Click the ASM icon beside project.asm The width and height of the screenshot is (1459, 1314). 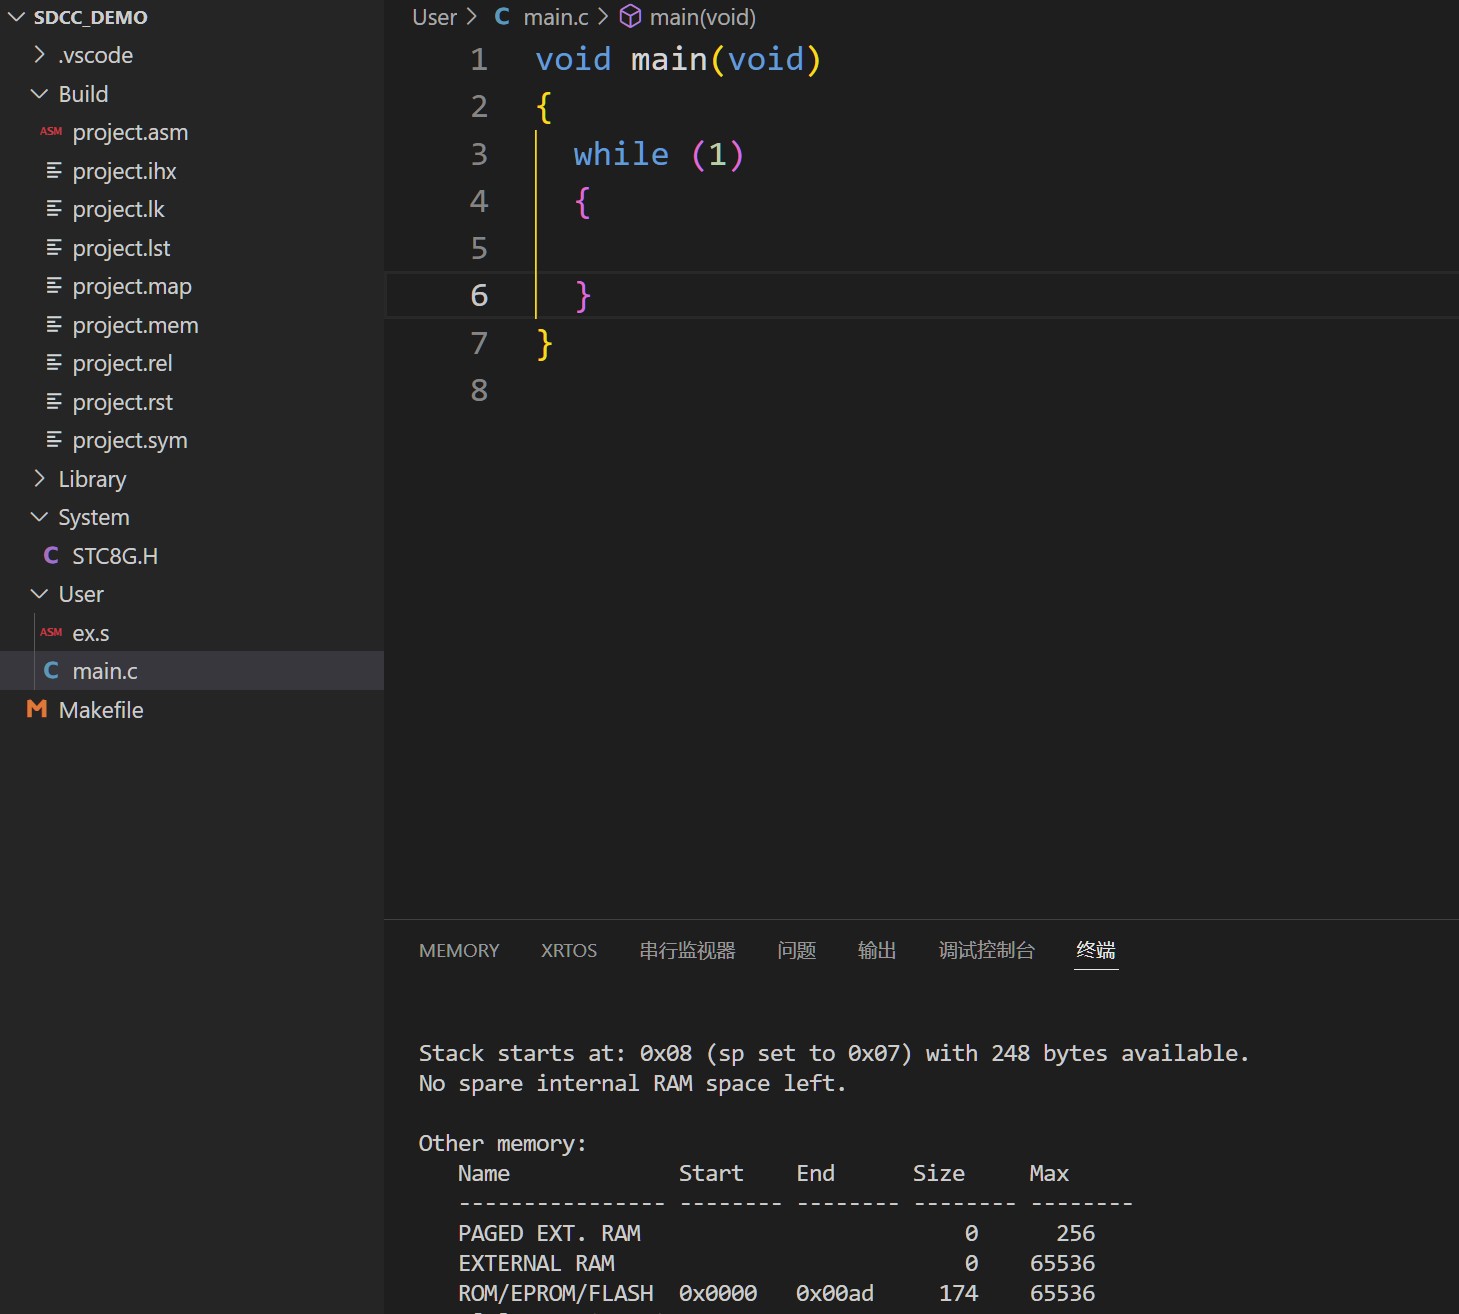coord(51,132)
